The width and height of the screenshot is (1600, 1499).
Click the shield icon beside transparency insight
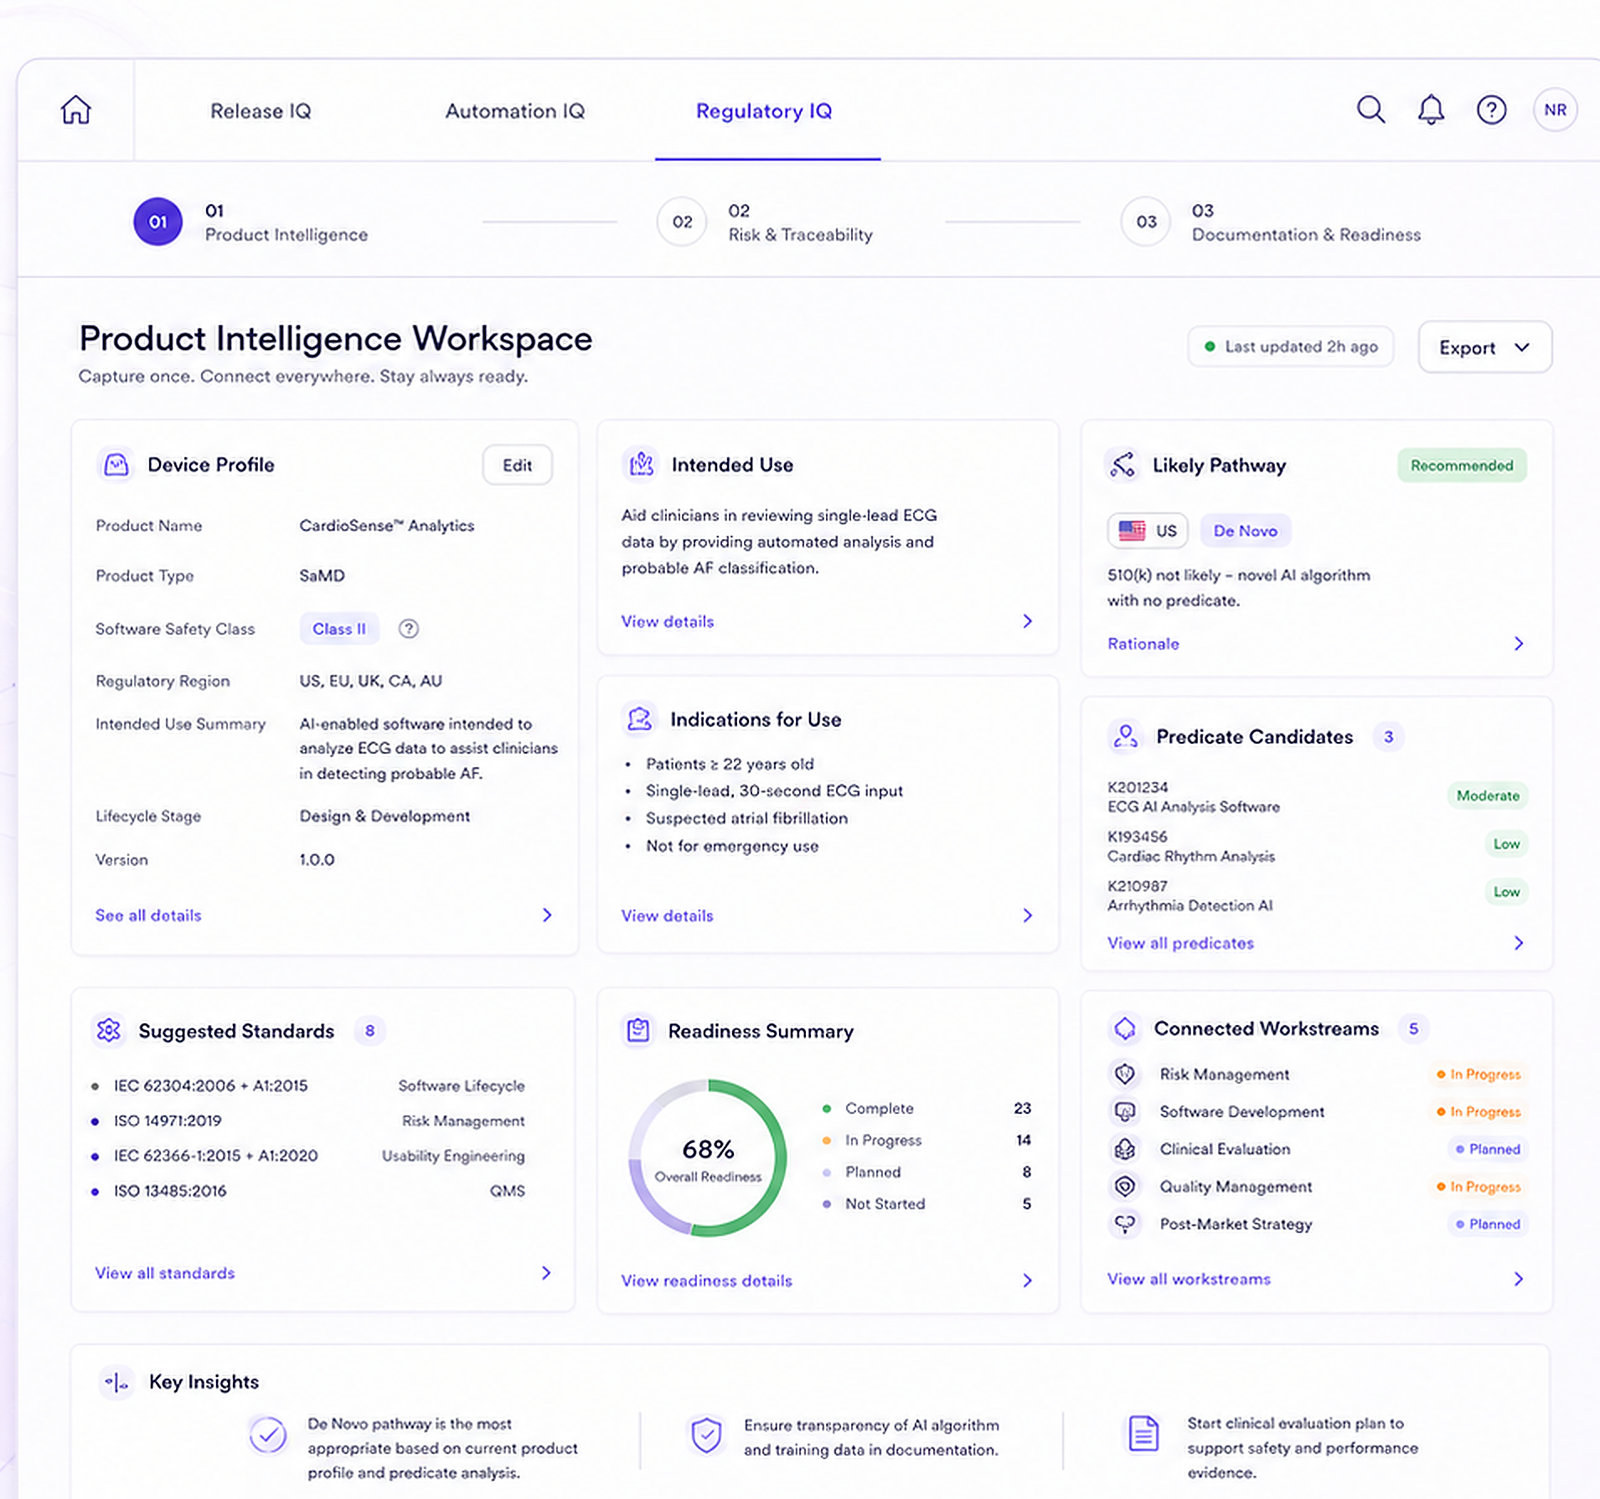(x=706, y=1435)
